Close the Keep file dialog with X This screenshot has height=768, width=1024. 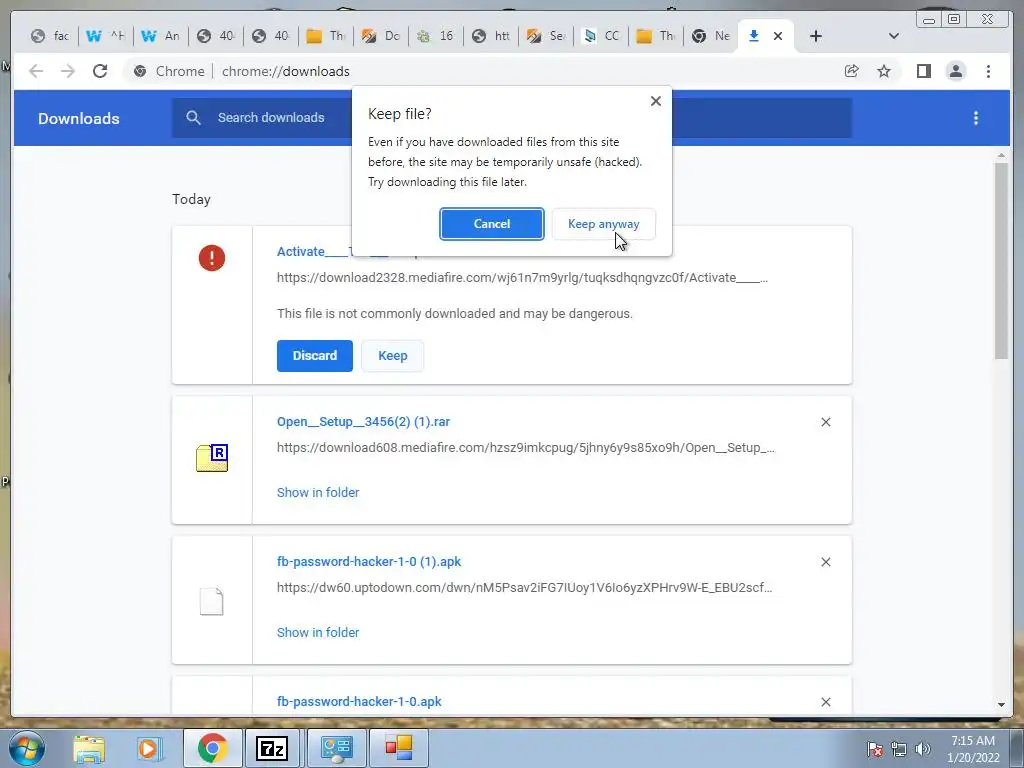[x=656, y=101]
